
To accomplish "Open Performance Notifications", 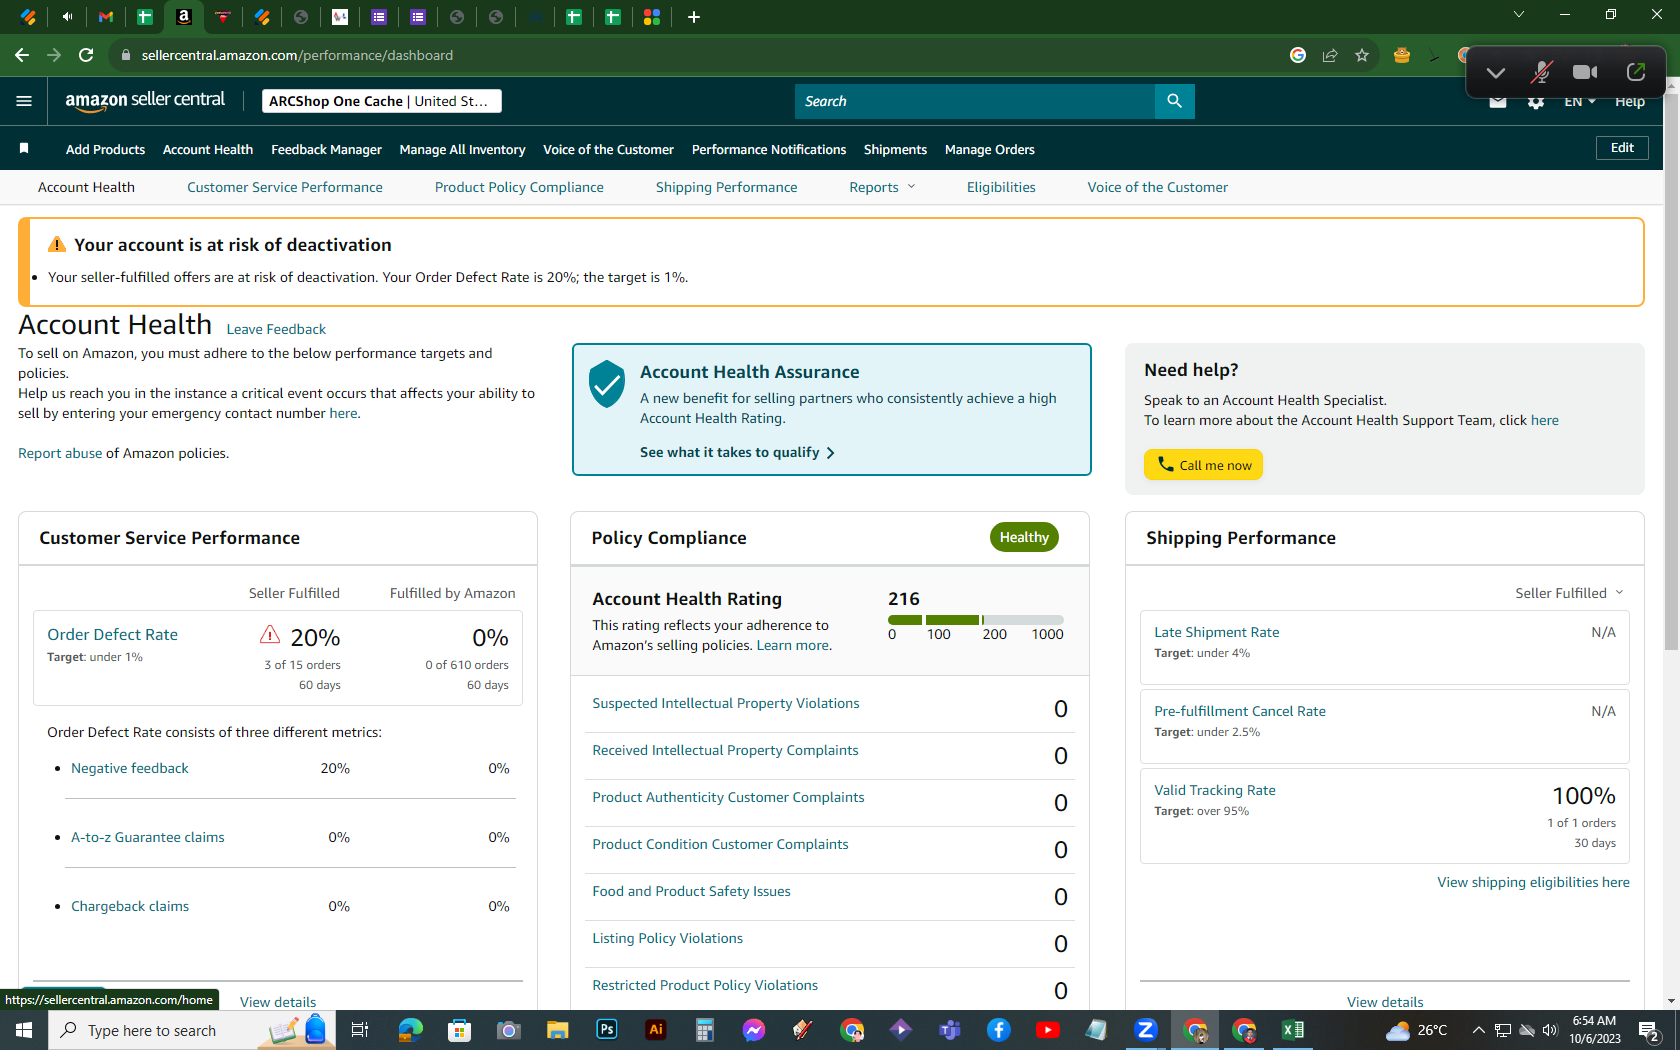I will 769,149.
